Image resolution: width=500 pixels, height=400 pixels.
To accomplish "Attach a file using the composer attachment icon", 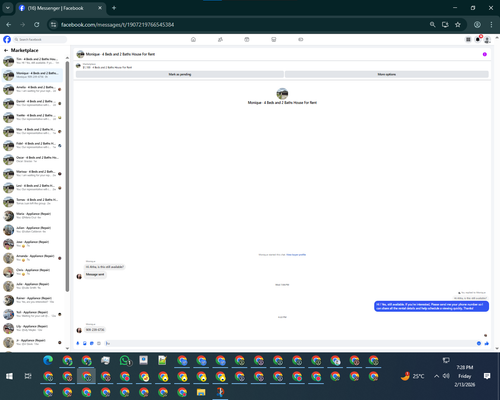I will [85, 343].
